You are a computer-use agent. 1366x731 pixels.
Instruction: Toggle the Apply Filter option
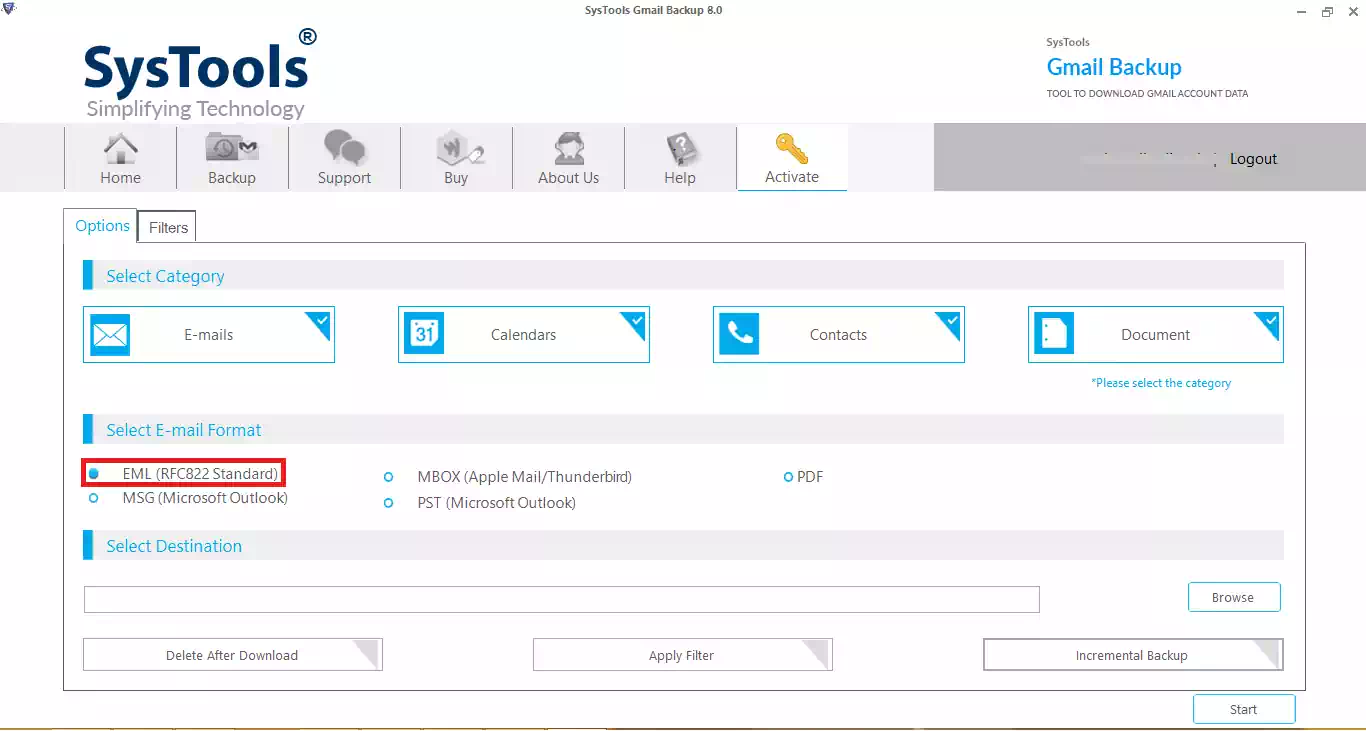coord(682,655)
